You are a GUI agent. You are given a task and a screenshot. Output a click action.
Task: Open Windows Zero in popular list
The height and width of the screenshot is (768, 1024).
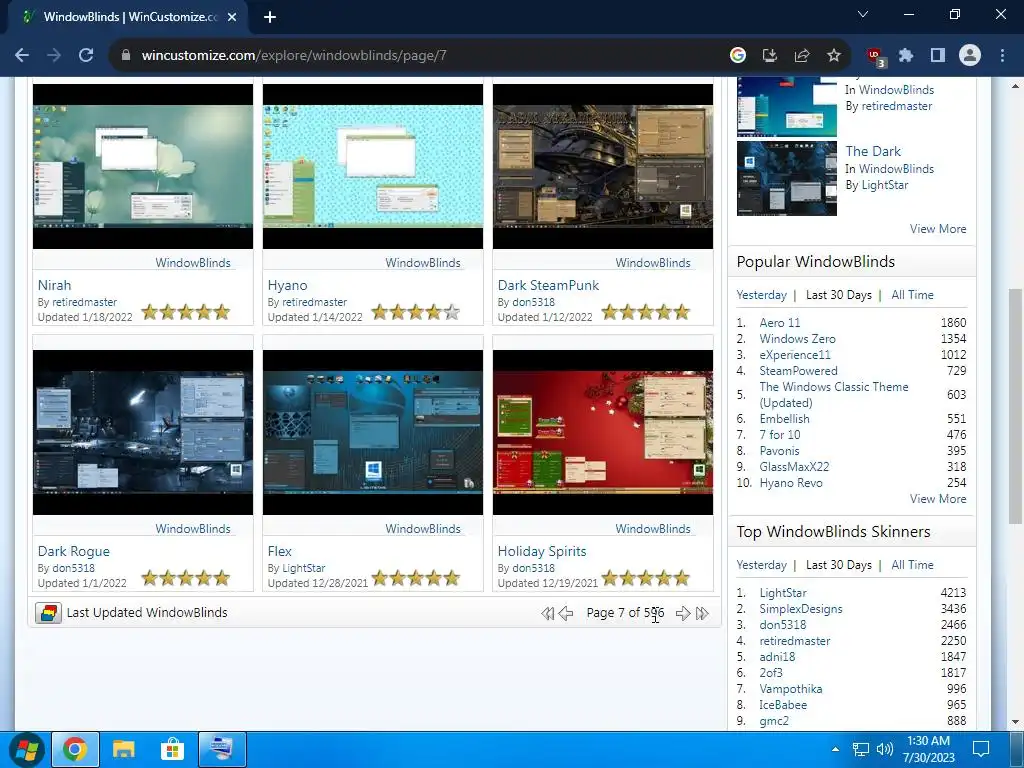797,339
